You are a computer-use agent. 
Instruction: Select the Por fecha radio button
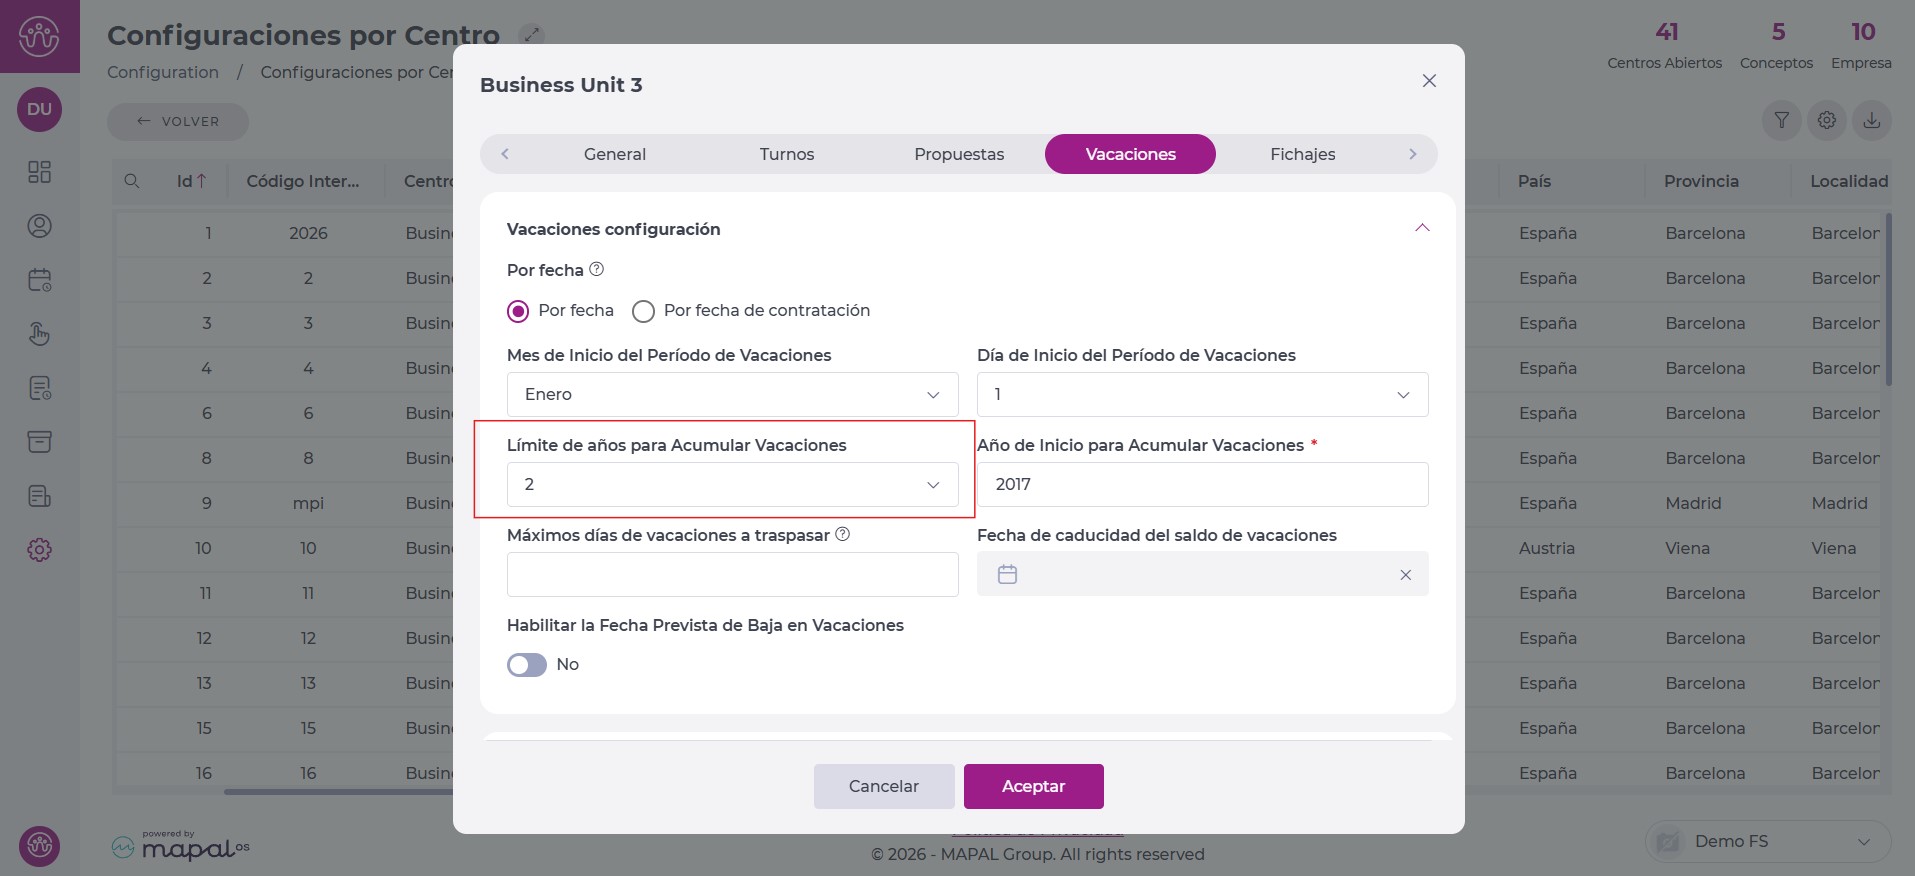[518, 311]
